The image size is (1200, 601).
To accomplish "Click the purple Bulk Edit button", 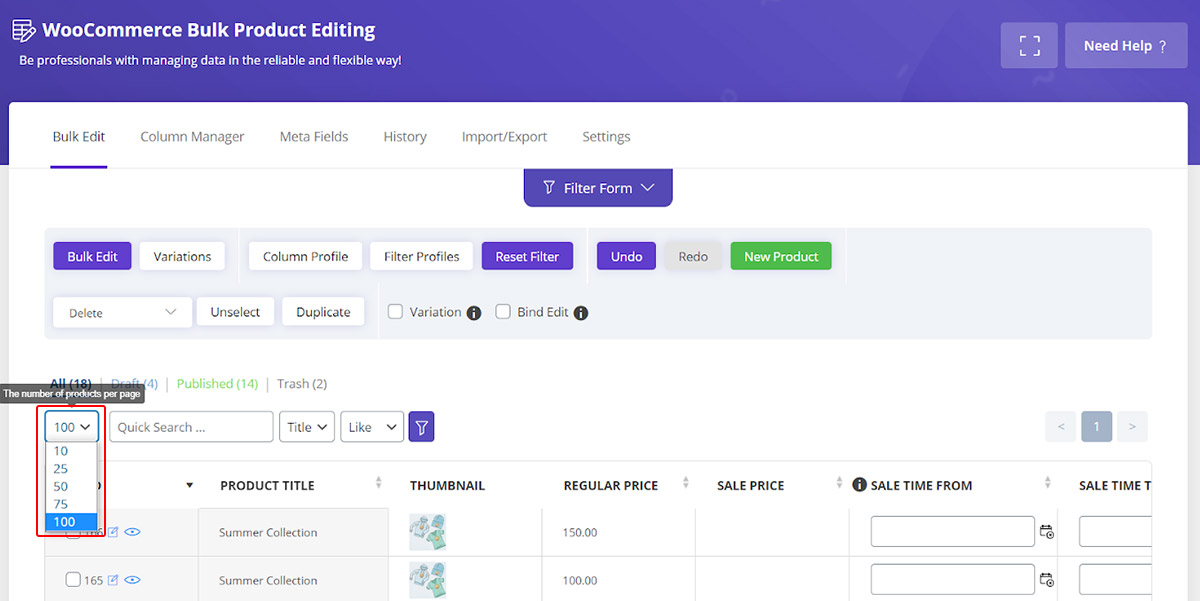I will click(92, 257).
